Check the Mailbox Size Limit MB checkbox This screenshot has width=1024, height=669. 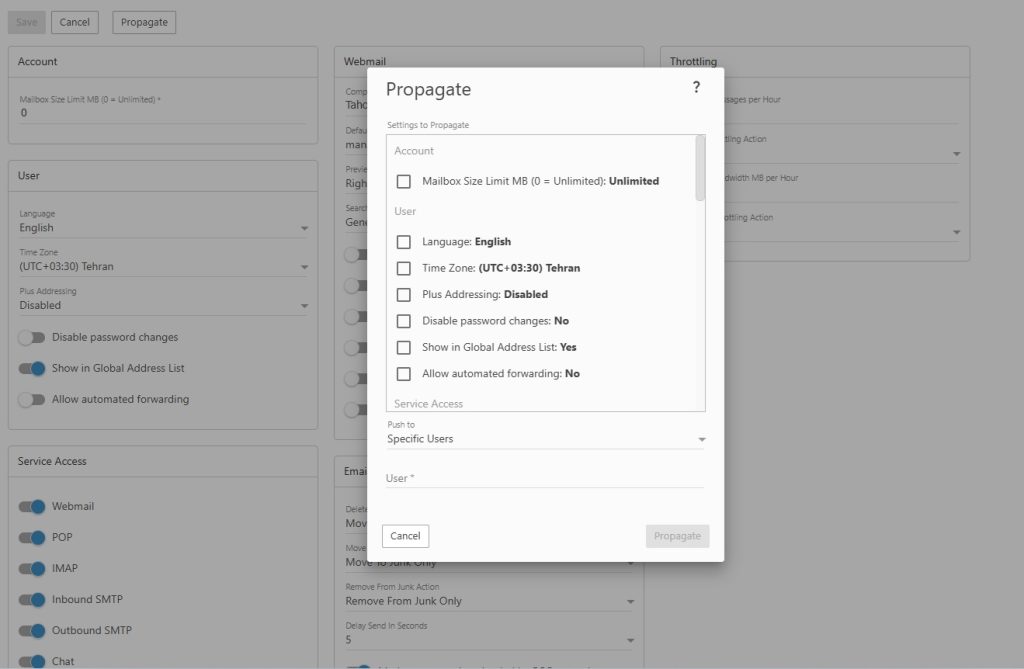pyautogui.click(x=404, y=182)
